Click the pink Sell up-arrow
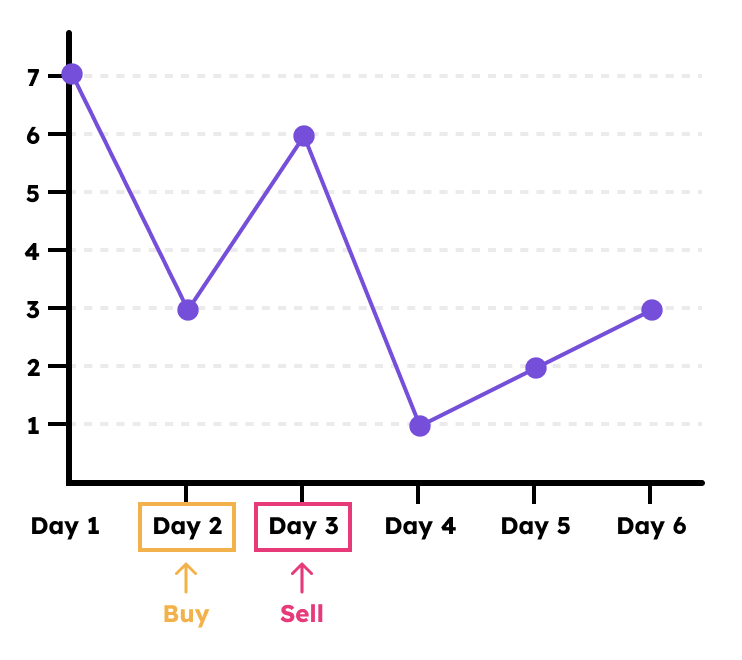Viewport: 742px width, 660px height. [302, 579]
